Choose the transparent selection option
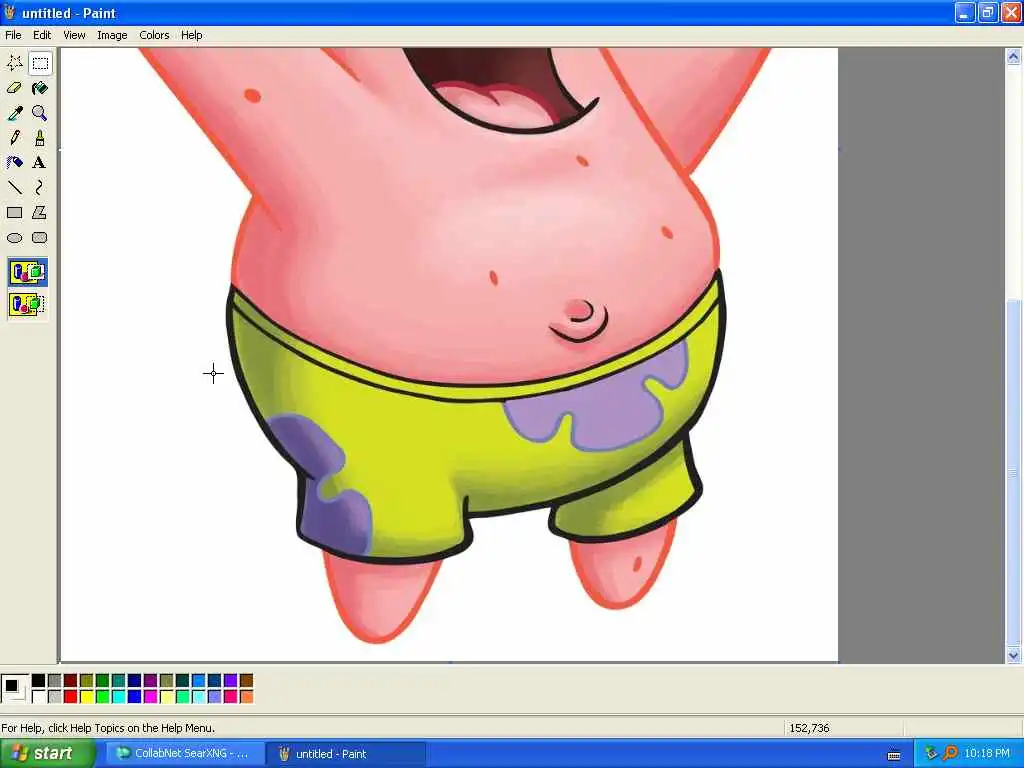 tap(27, 304)
